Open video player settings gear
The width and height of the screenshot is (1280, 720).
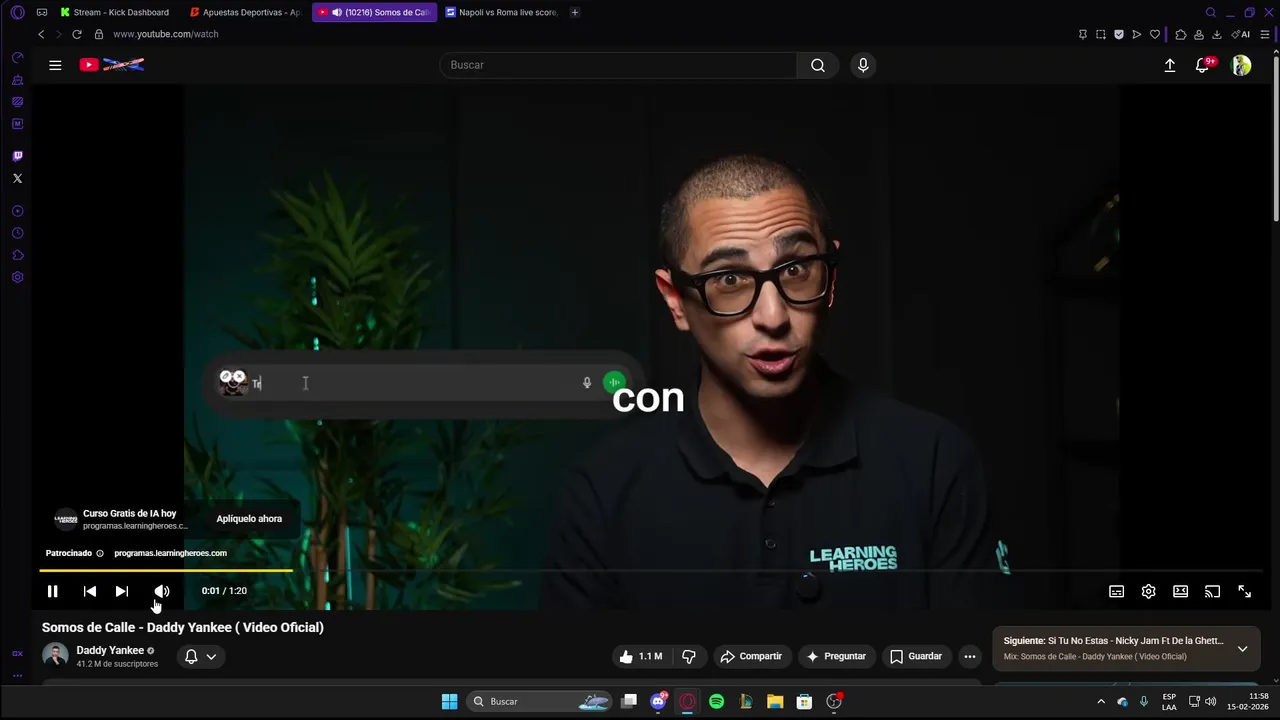[1148, 591]
